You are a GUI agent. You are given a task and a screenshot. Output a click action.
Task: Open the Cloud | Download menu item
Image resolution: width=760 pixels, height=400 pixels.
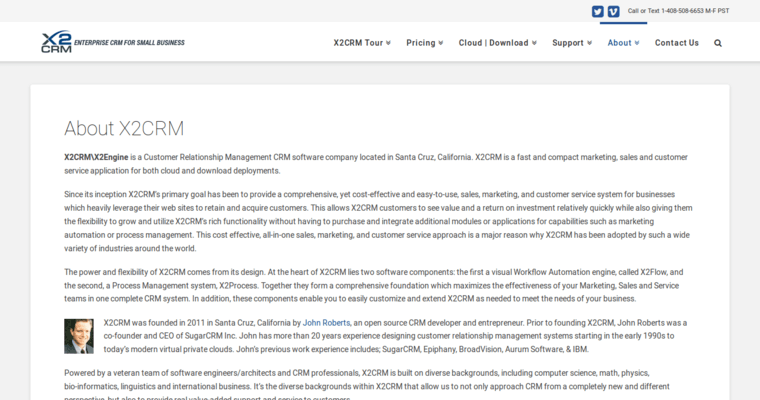click(493, 43)
